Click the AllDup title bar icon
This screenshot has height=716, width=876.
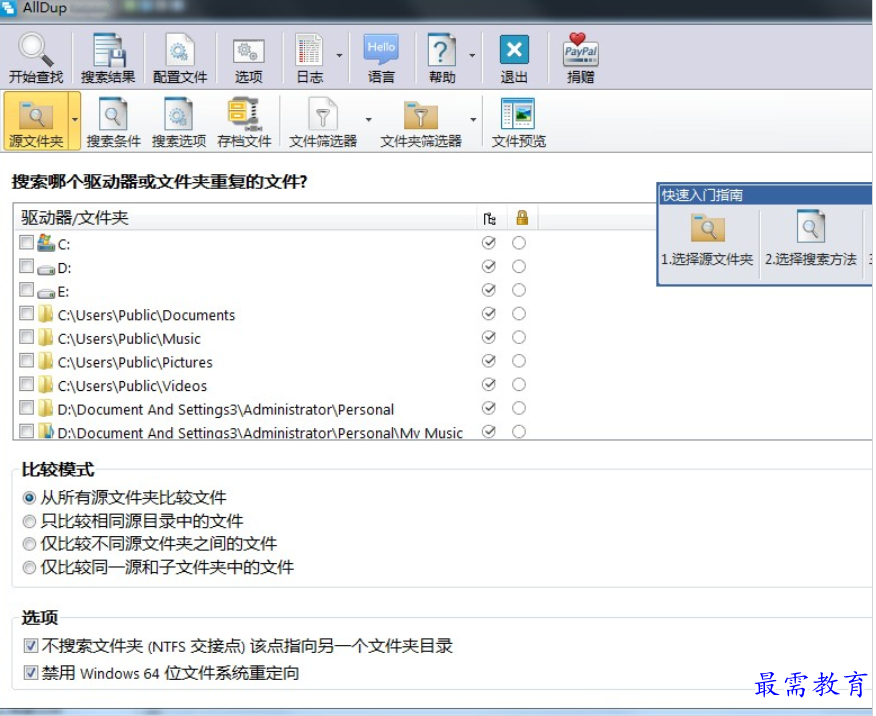(x=8, y=8)
